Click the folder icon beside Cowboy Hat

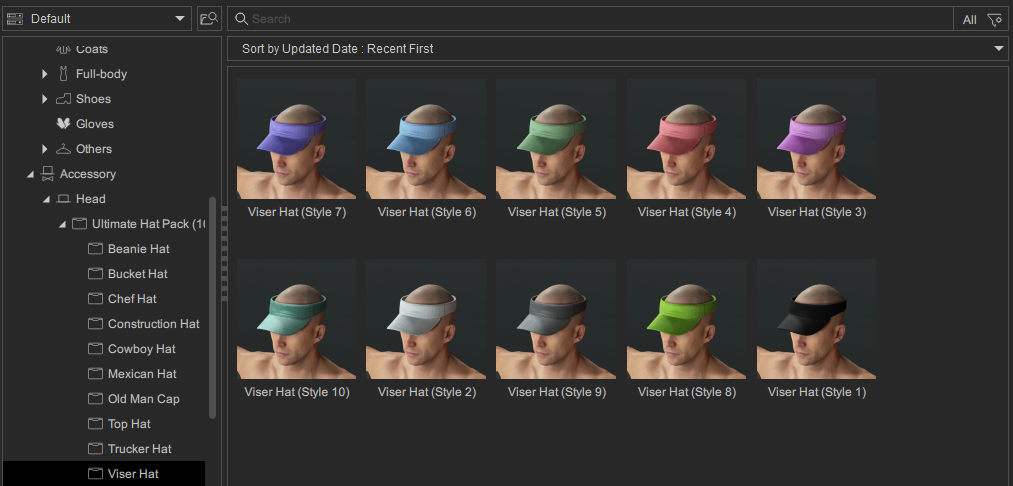tap(96, 349)
